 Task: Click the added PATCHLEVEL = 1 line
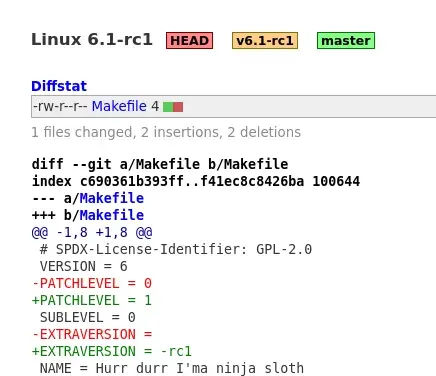pos(92,300)
